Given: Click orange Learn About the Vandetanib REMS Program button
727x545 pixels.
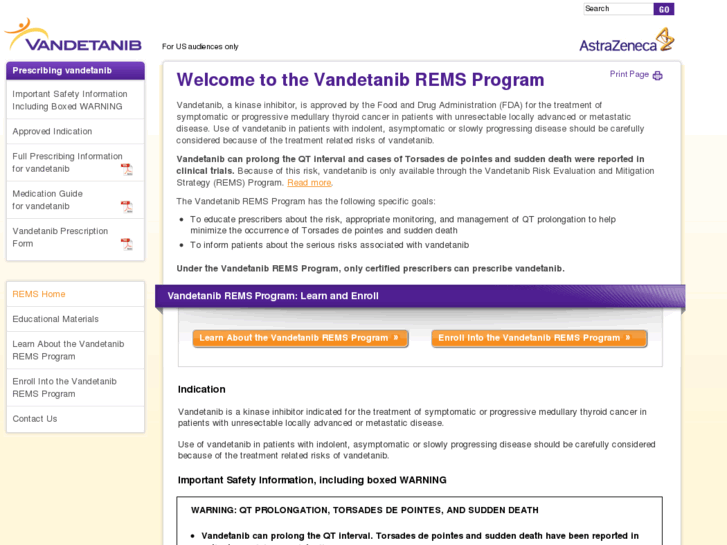Looking at the screenshot, I should pyautogui.click(x=300, y=338).
